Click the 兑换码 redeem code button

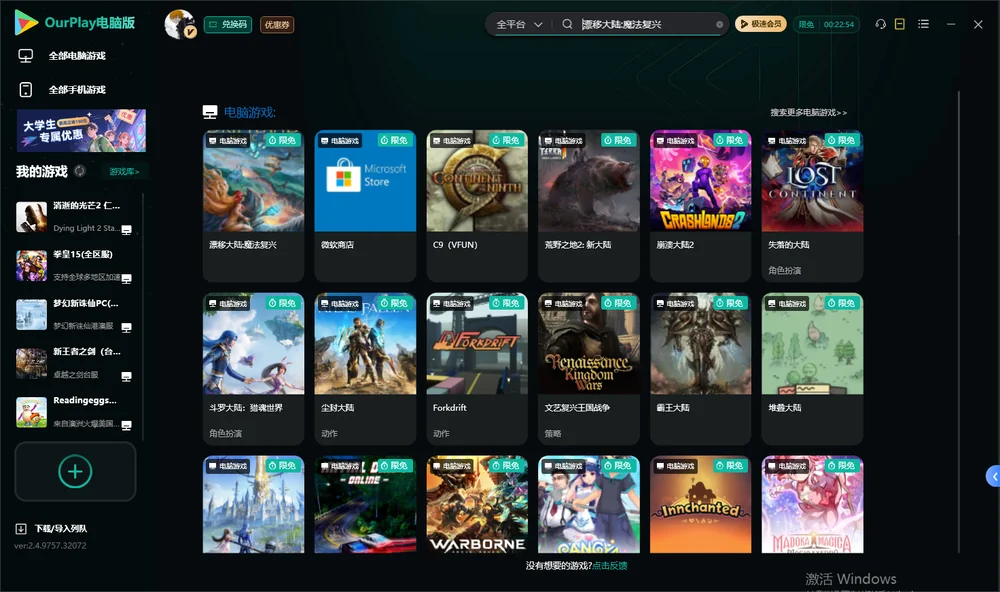[x=228, y=25]
